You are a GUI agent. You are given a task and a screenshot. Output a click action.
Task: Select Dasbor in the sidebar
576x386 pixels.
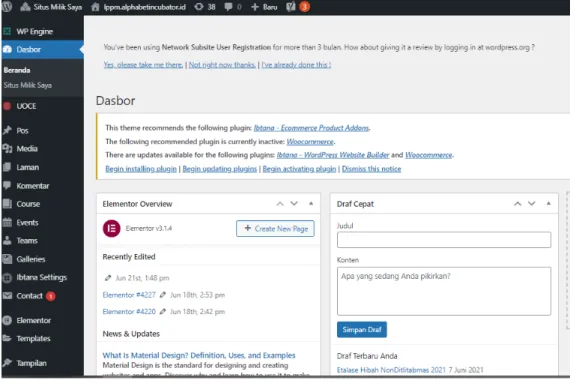42,49
